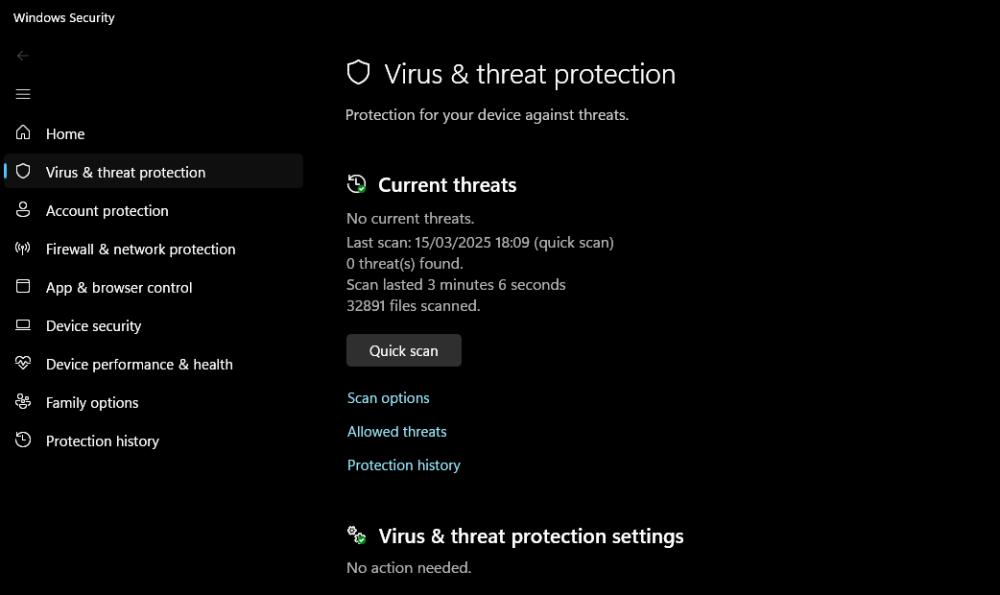This screenshot has height=595, width=1000.
Task: Open the hamburger navigation menu
Action: point(23,94)
